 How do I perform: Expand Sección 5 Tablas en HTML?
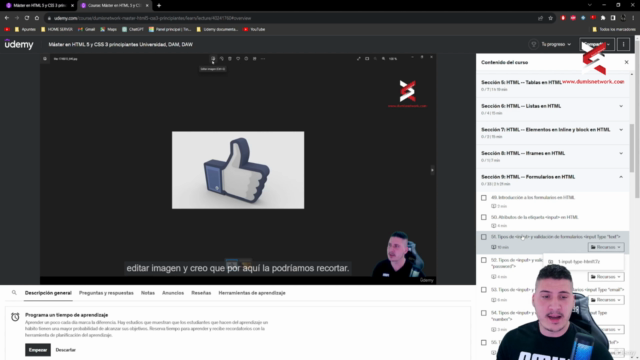tap(553, 85)
